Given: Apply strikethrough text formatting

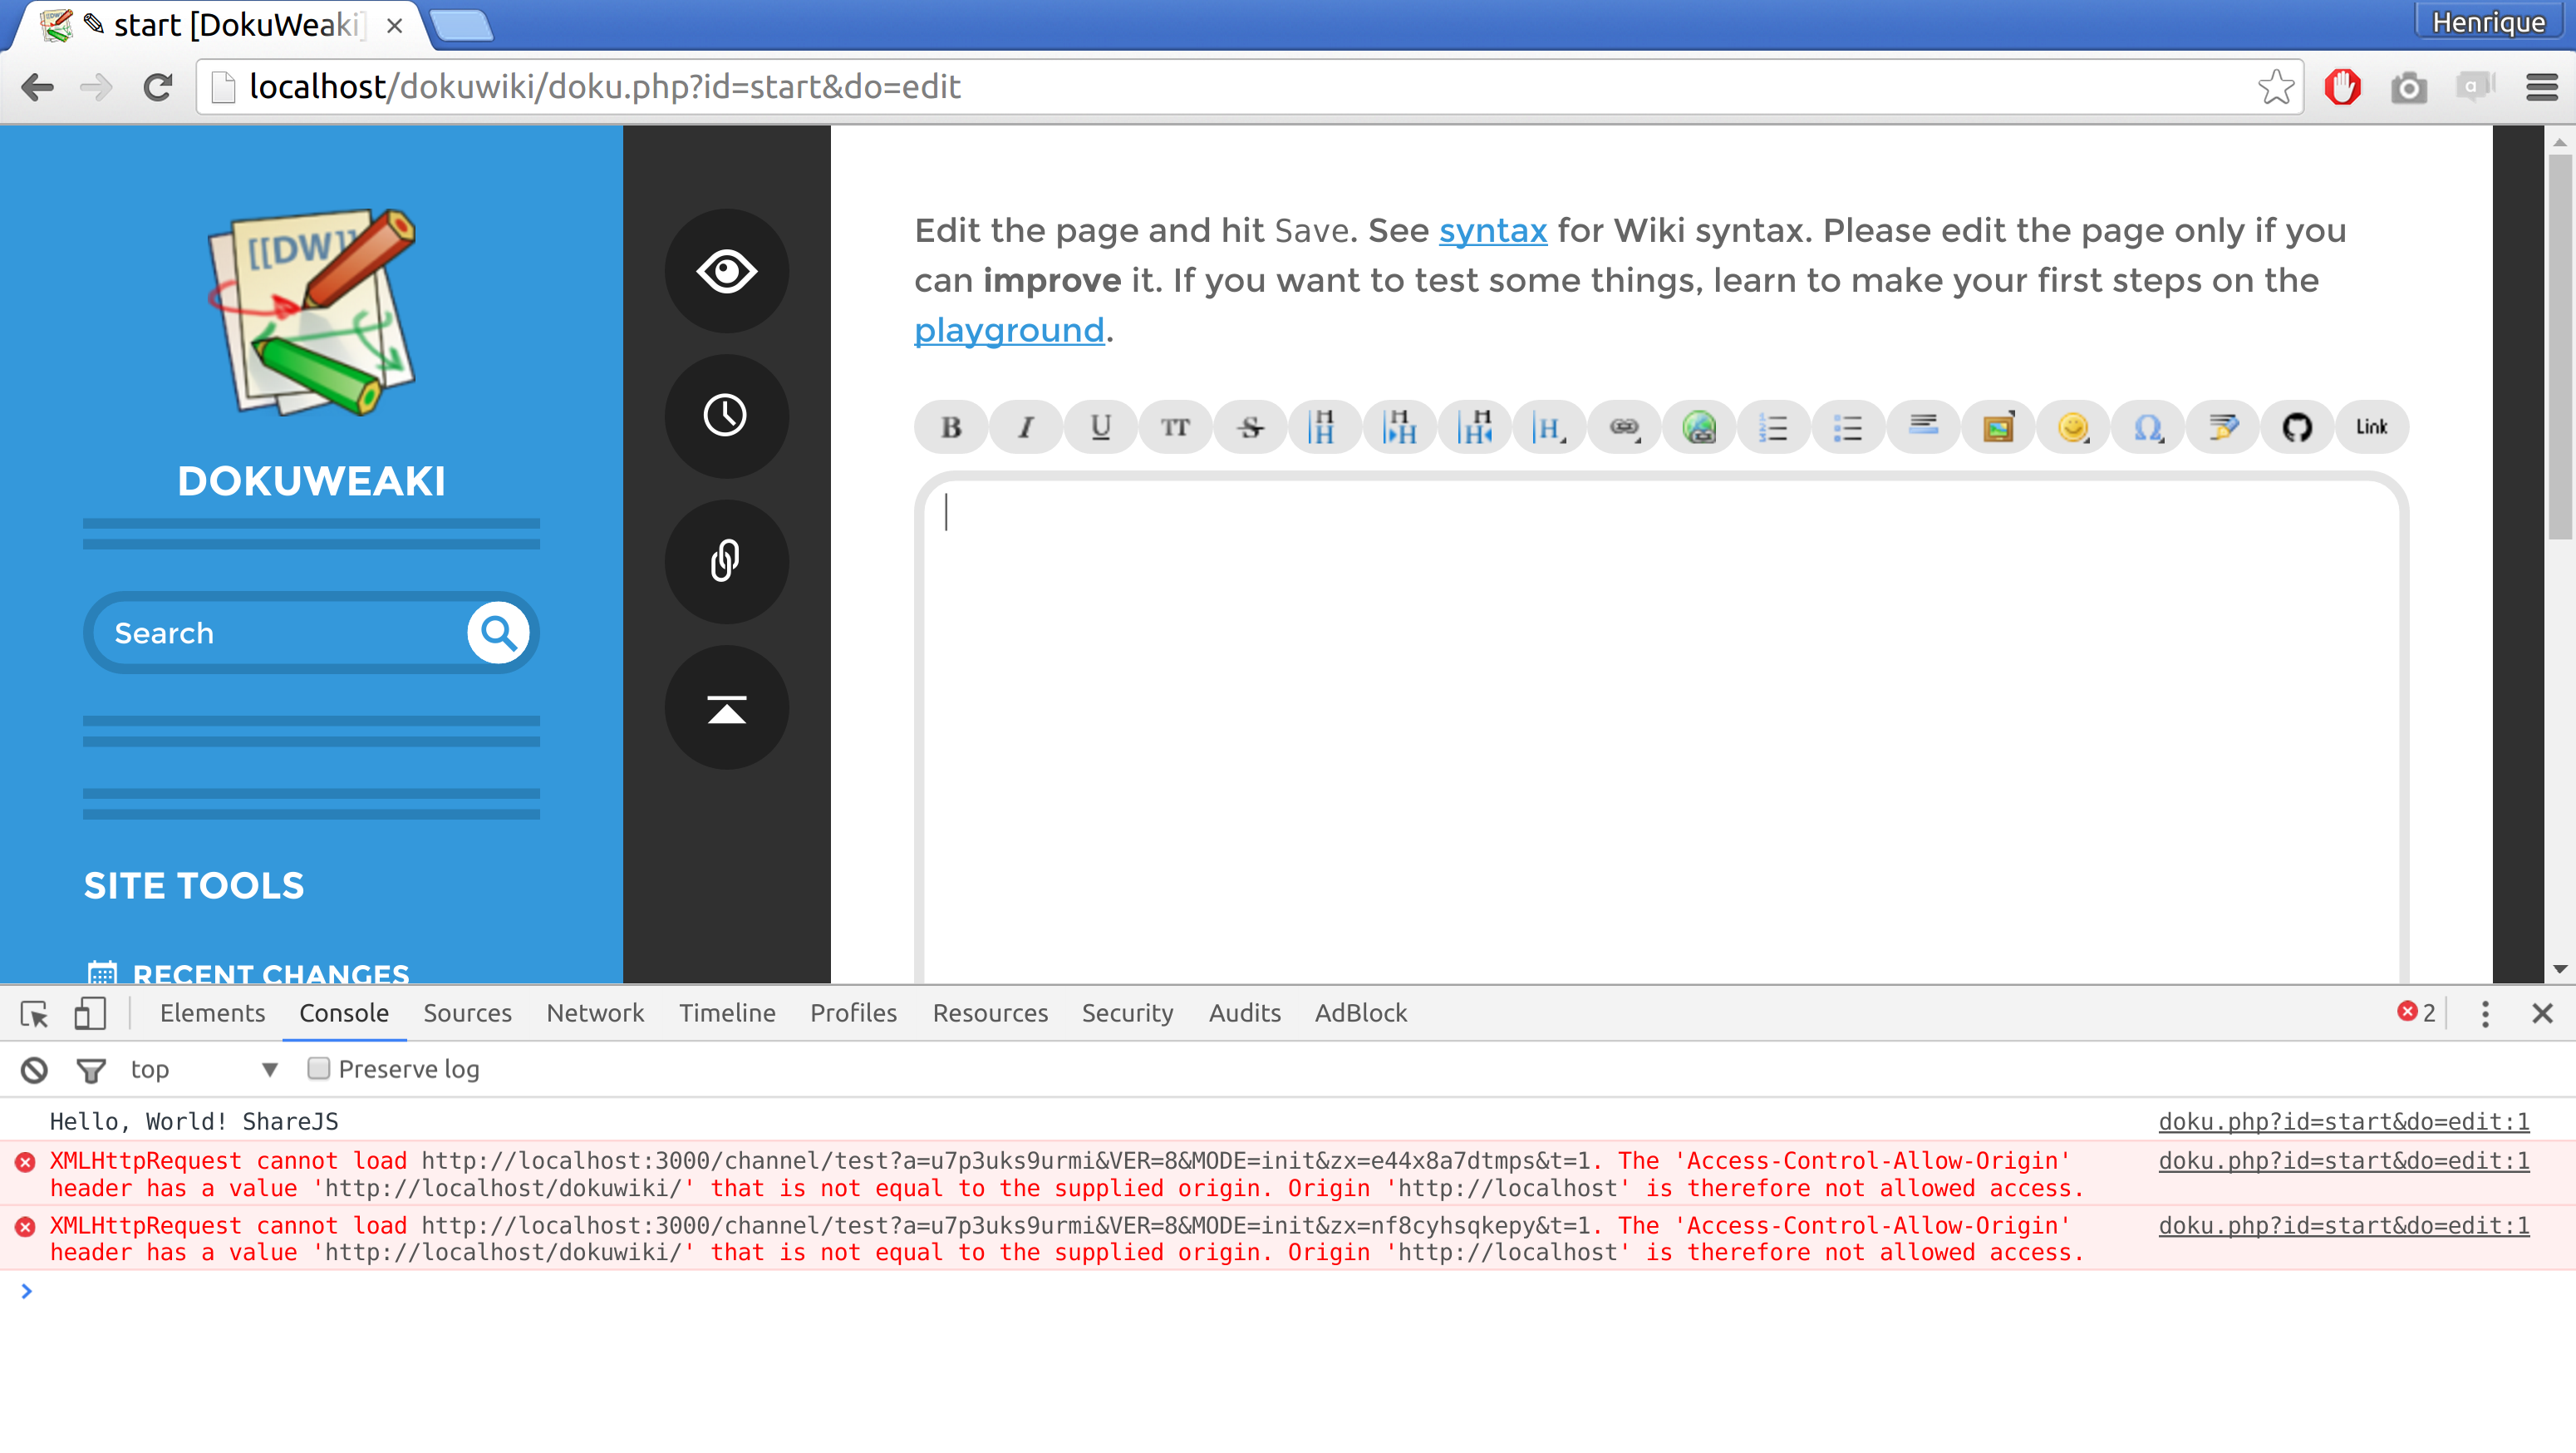Looking at the screenshot, I should pyautogui.click(x=1250, y=428).
